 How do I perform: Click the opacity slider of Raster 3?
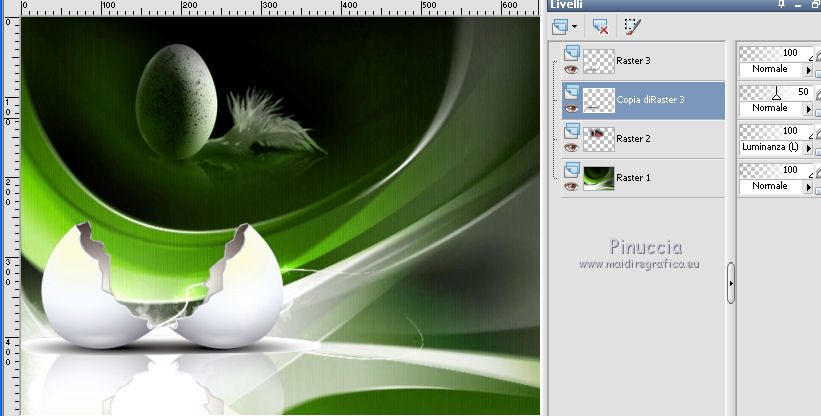pos(776,53)
